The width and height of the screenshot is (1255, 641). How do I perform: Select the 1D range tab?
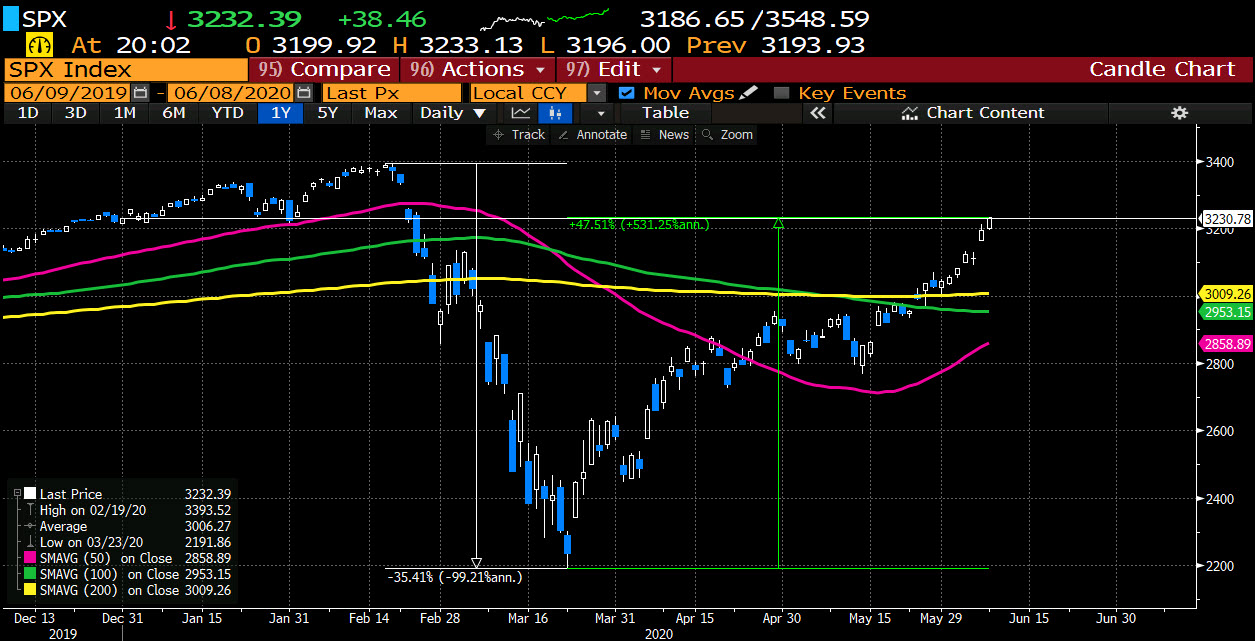coord(28,113)
